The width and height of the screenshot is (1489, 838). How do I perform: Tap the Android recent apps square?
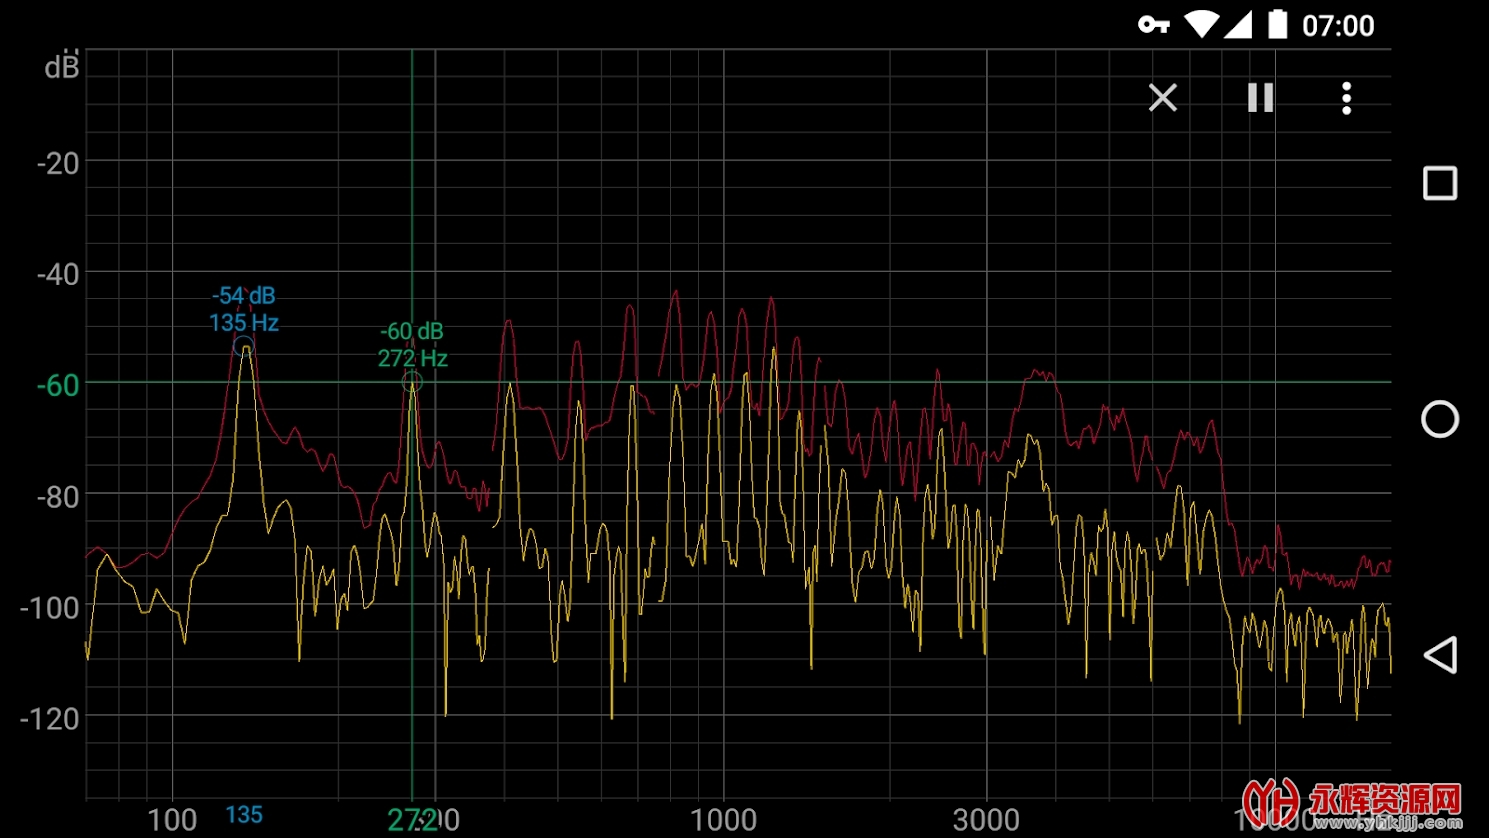pyautogui.click(x=1439, y=184)
